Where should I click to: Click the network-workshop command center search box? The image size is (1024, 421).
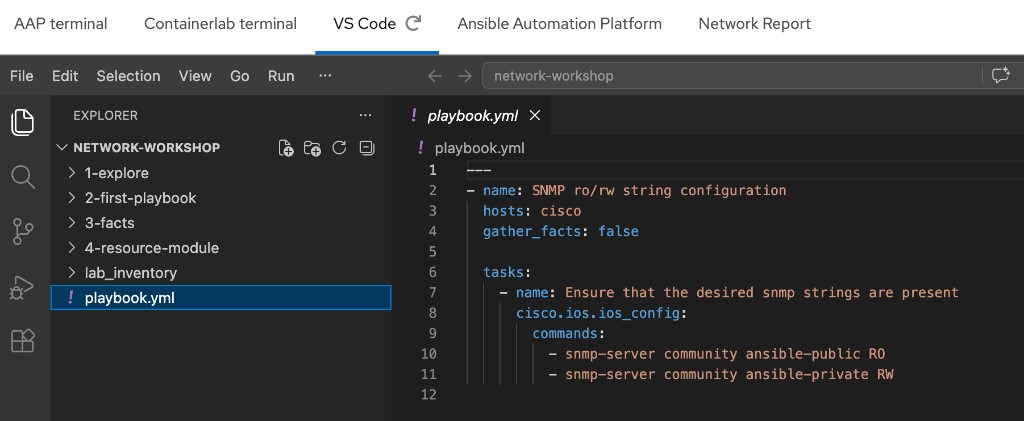click(x=731, y=76)
